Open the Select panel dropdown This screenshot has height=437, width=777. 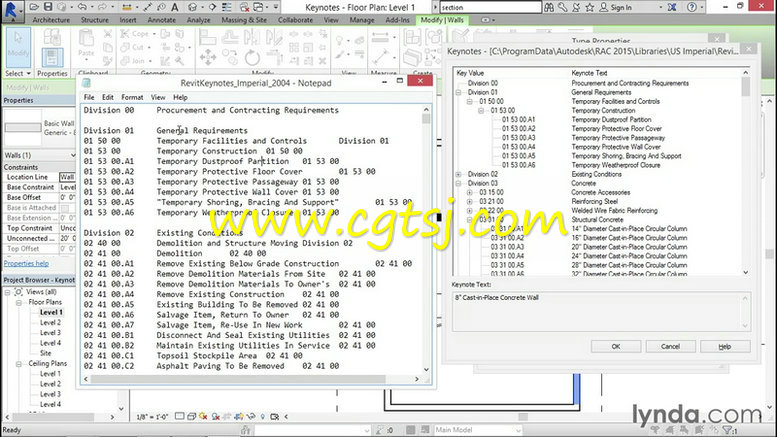[18, 73]
